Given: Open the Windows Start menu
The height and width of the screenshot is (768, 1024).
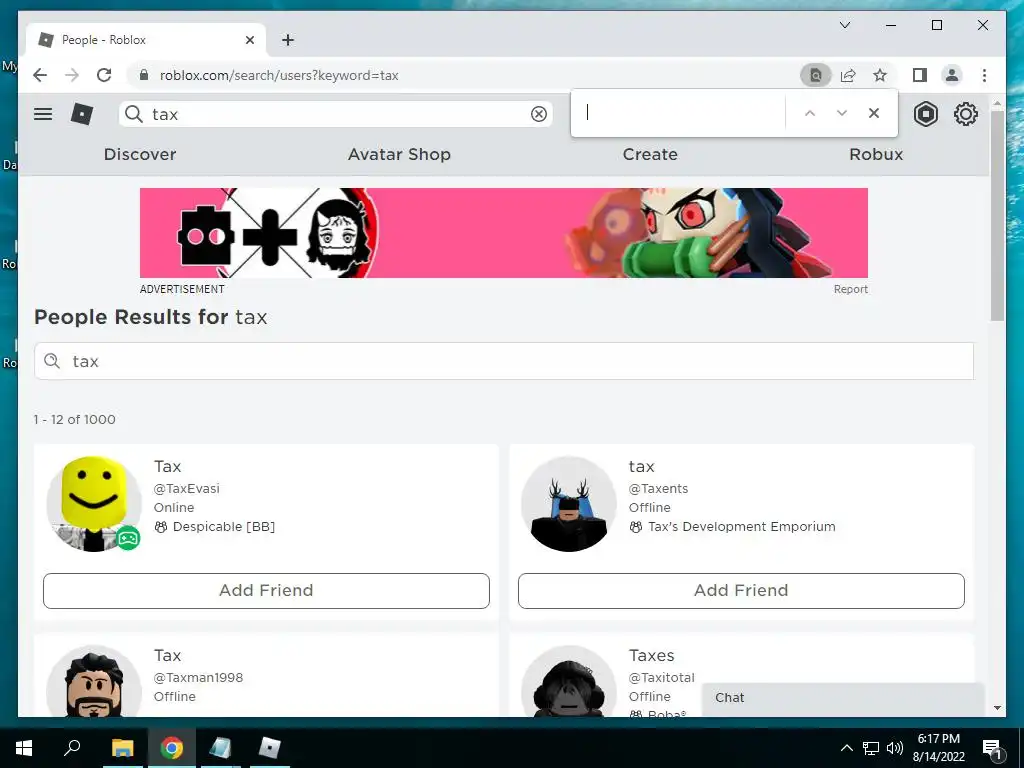Looking at the screenshot, I should click(24, 748).
